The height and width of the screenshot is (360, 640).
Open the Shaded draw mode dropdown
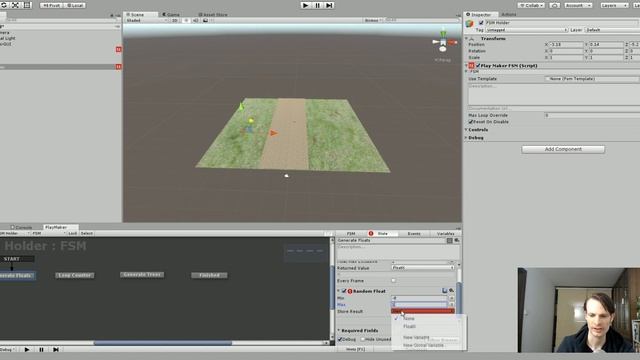click(146, 20)
